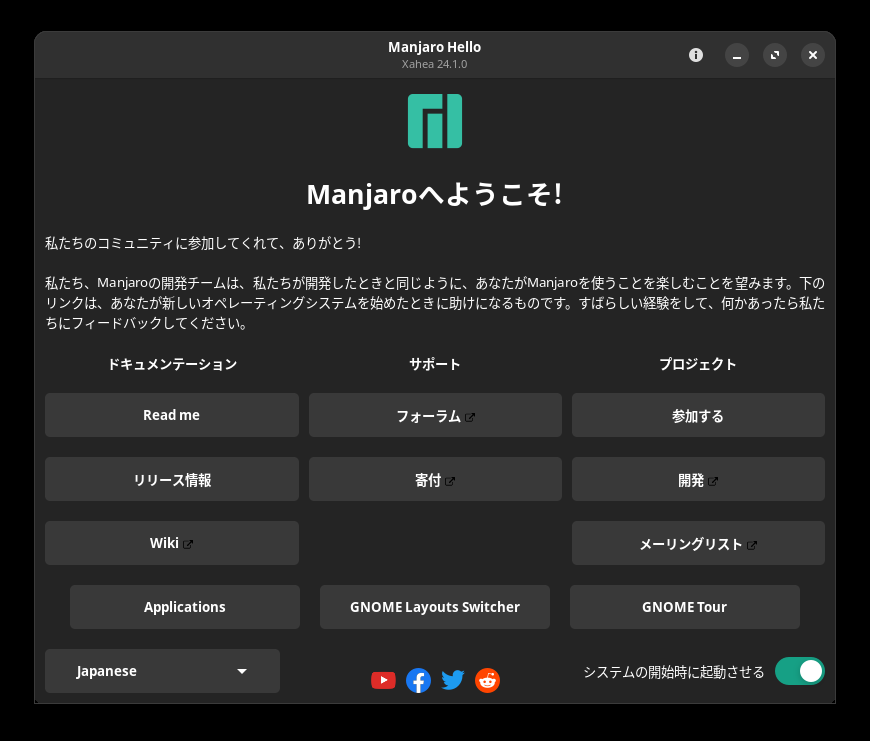Open the 開発 development link button
The width and height of the screenshot is (870, 741).
click(x=699, y=479)
